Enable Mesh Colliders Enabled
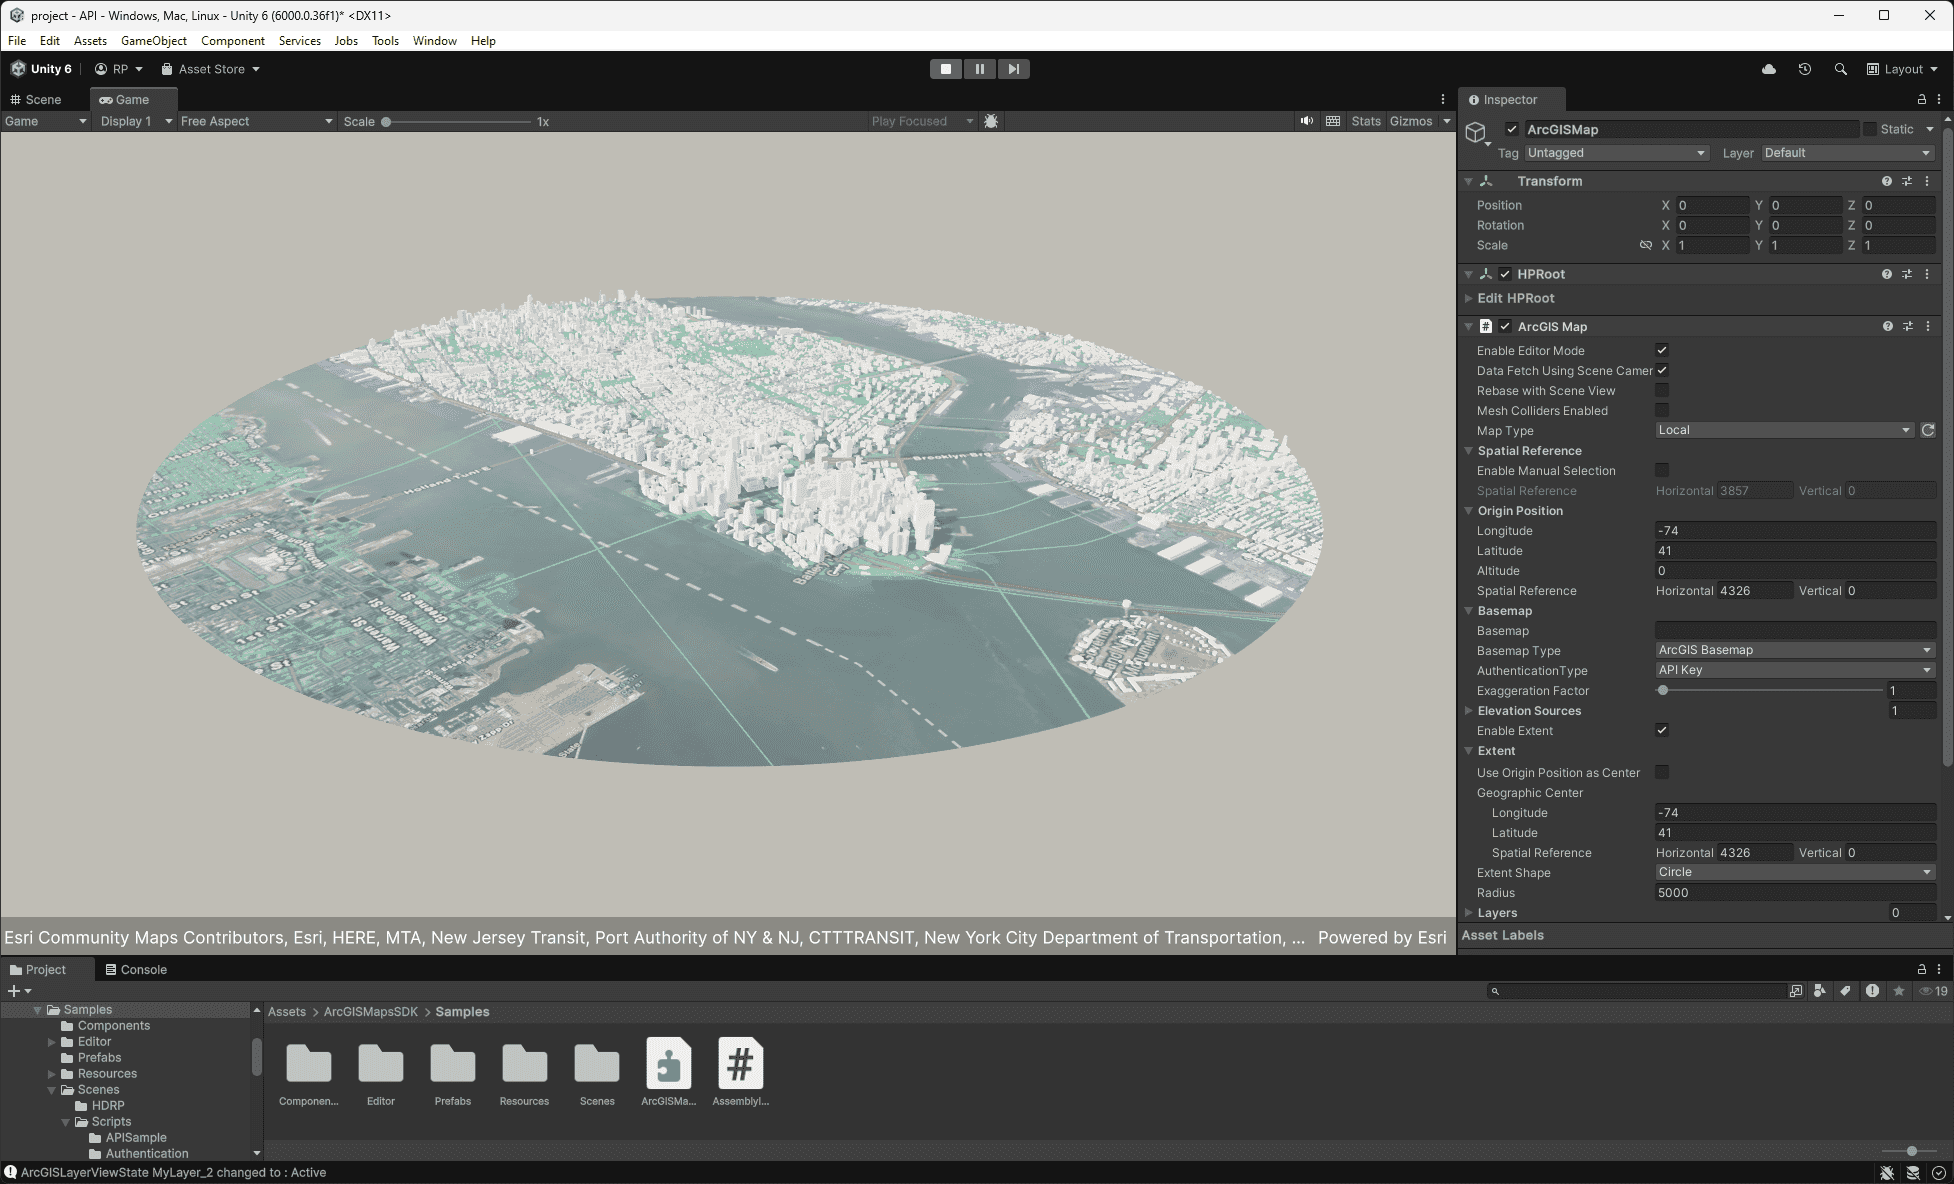The height and width of the screenshot is (1184, 1954). pyautogui.click(x=1661, y=410)
